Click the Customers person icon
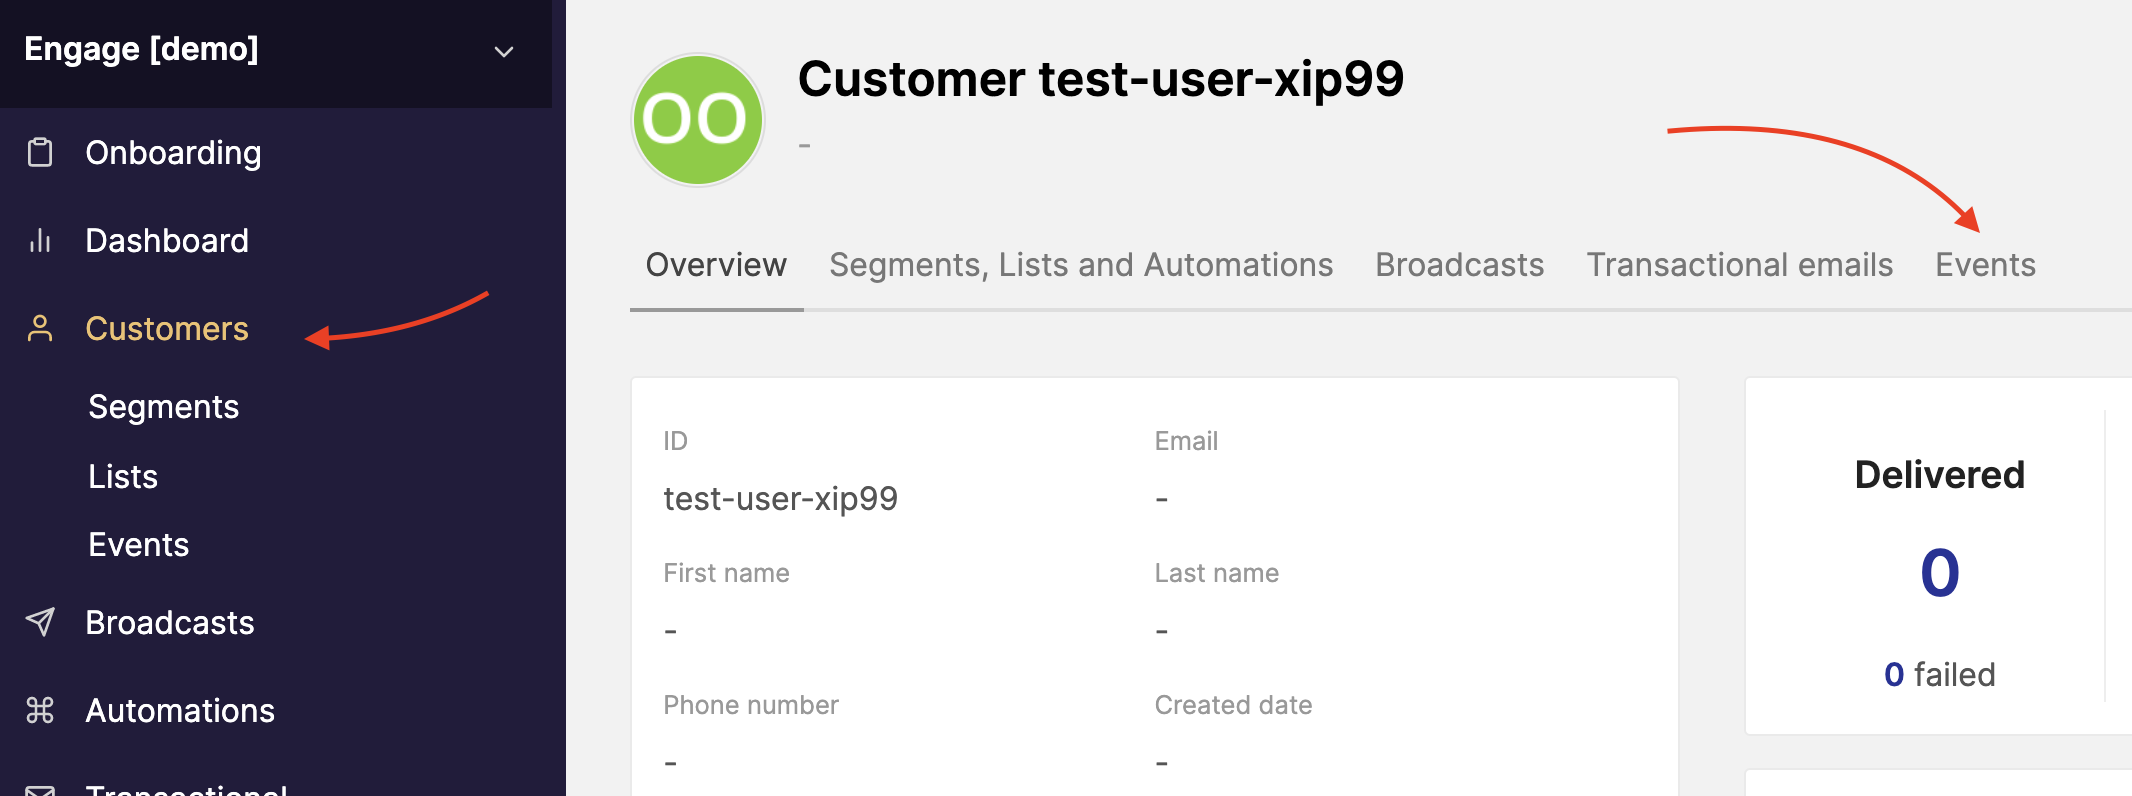The width and height of the screenshot is (2132, 796). (40, 329)
